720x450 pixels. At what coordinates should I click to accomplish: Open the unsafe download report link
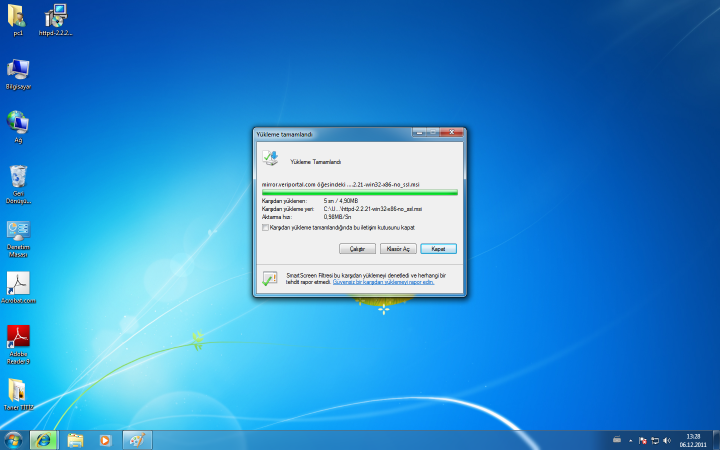point(383,282)
